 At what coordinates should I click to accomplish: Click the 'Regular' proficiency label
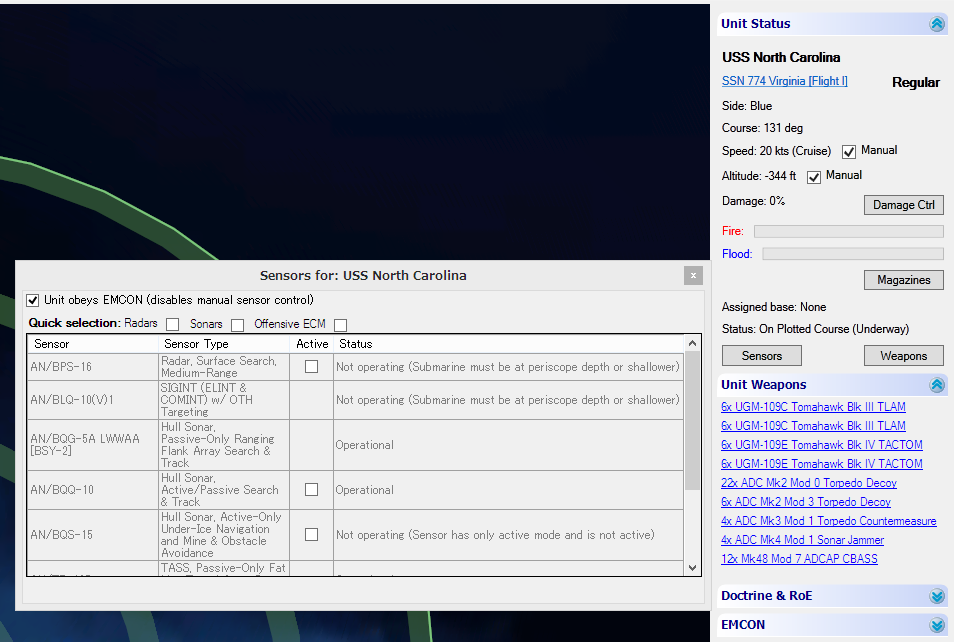916,82
